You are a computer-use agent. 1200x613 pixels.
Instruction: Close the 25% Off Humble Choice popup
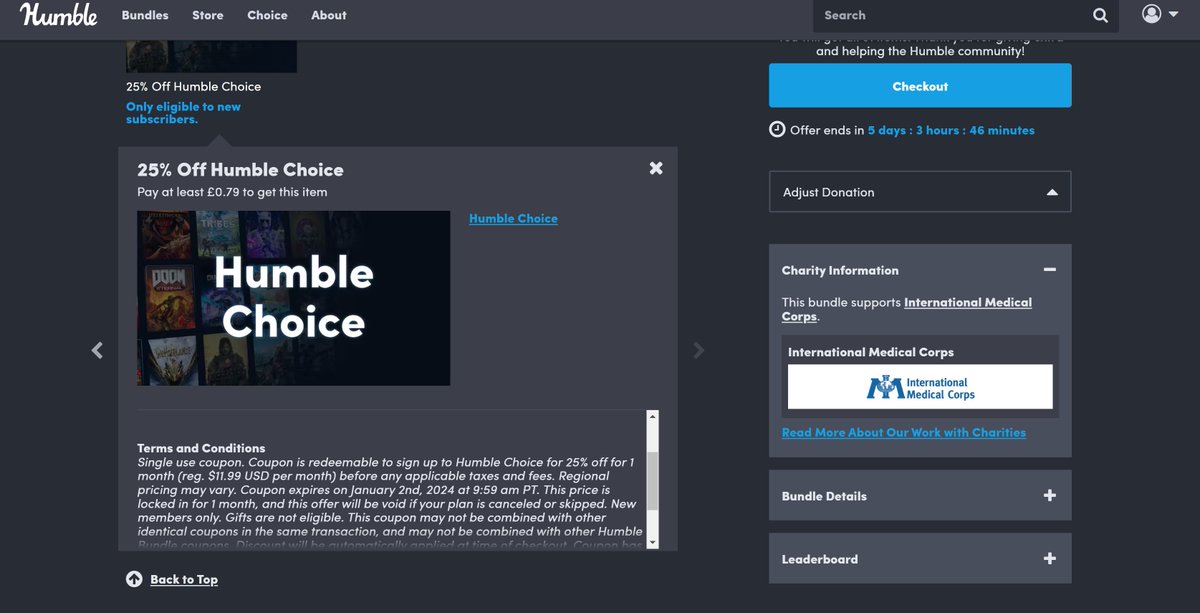tap(656, 168)
